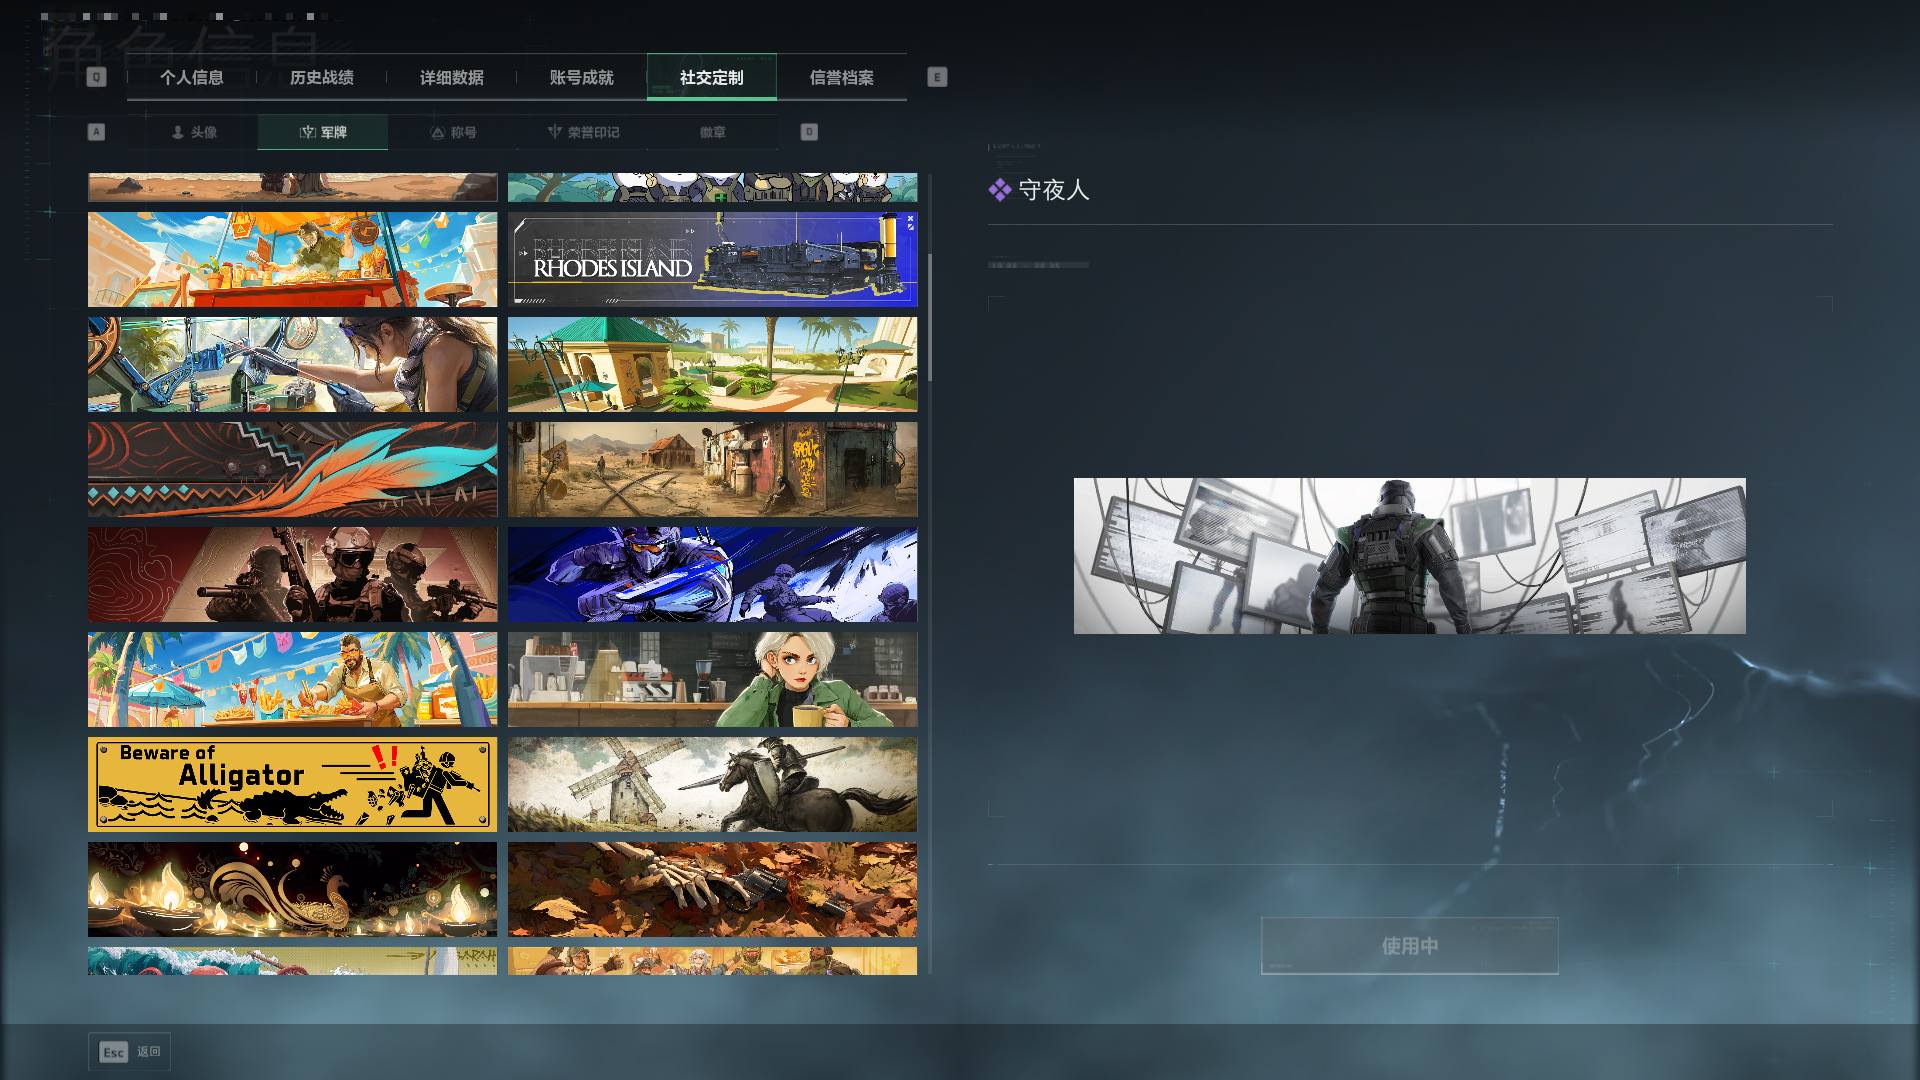Click the purple rarity icon beside 守夜人

pyautogui.click(x=1000, y=190)
